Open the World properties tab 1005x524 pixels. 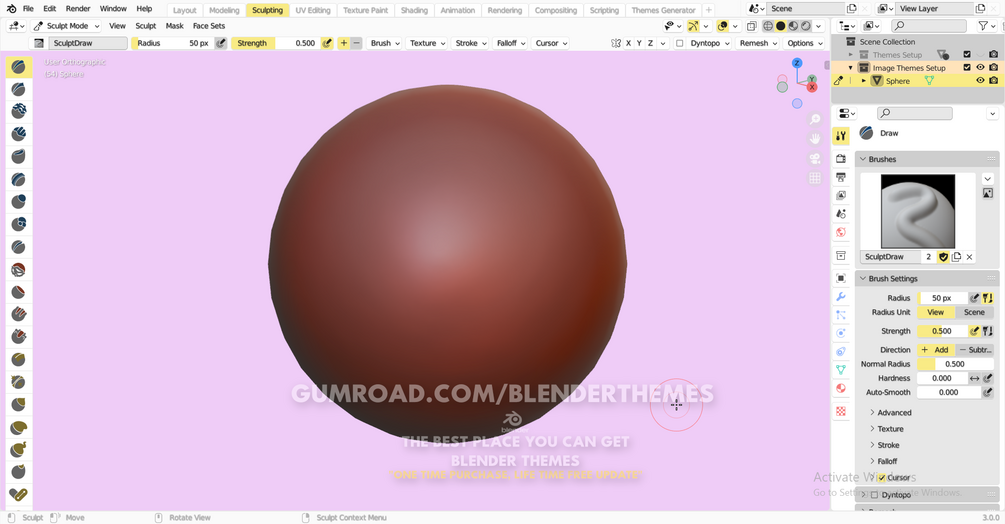841,232
